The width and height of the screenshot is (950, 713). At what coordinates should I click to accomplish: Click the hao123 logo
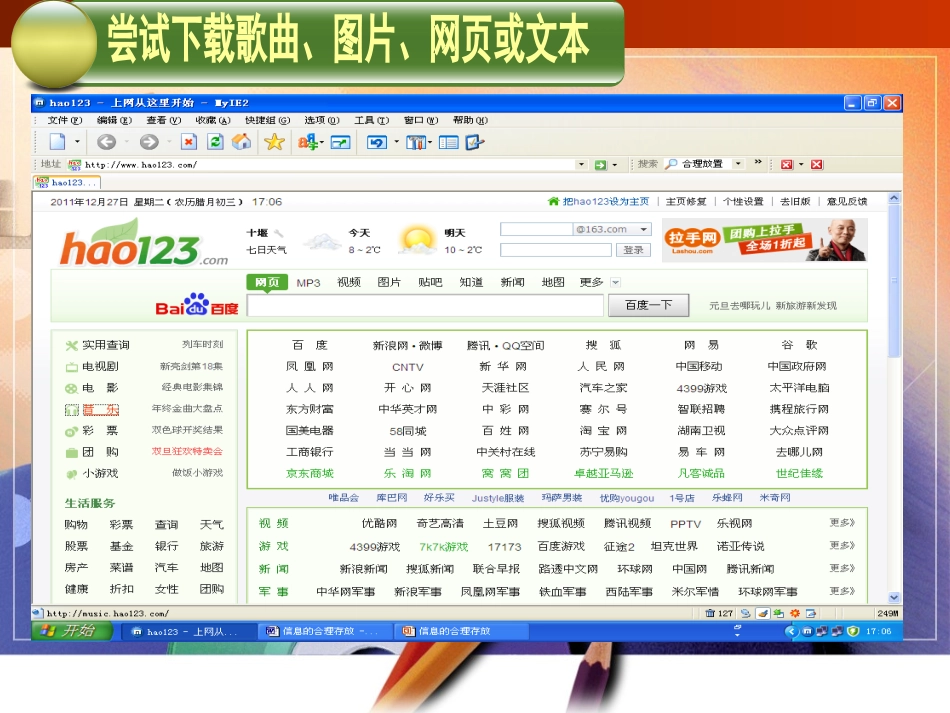click(144, 243)
